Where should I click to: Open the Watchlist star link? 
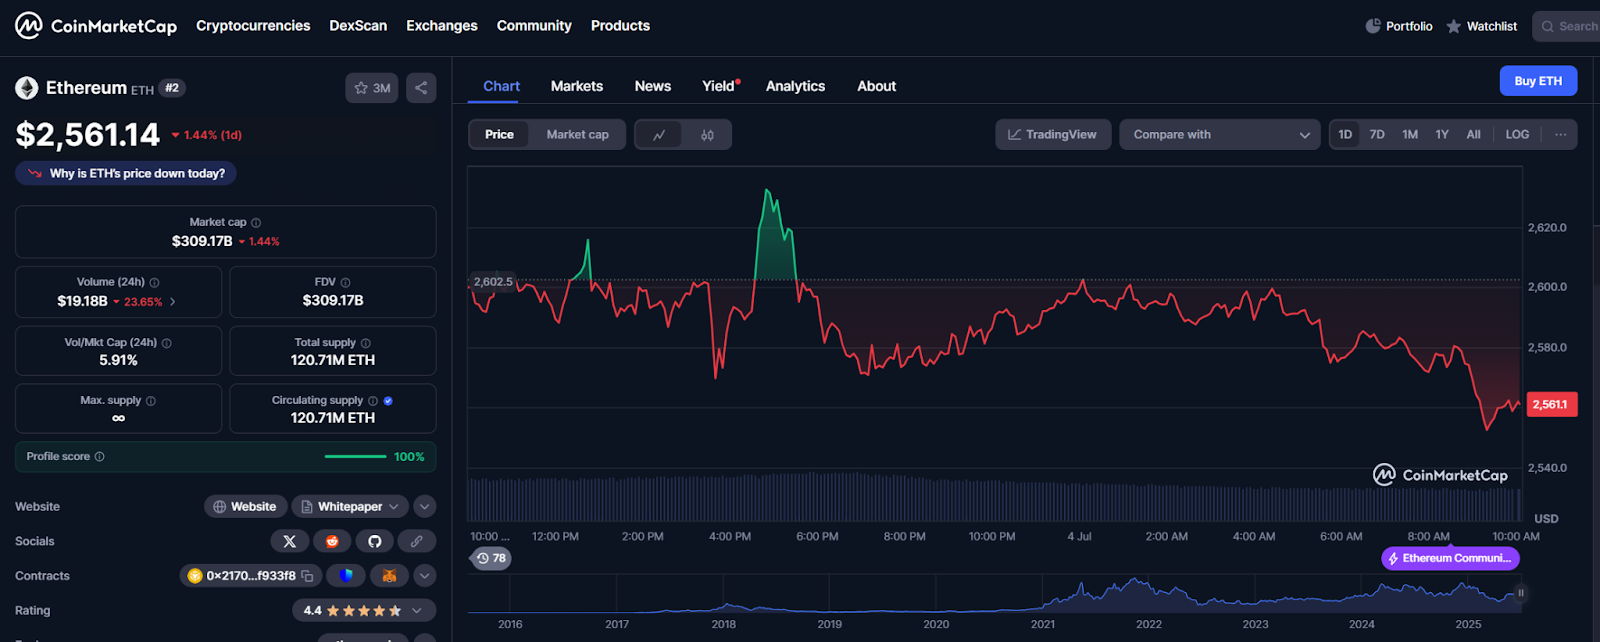[1481, 26]
